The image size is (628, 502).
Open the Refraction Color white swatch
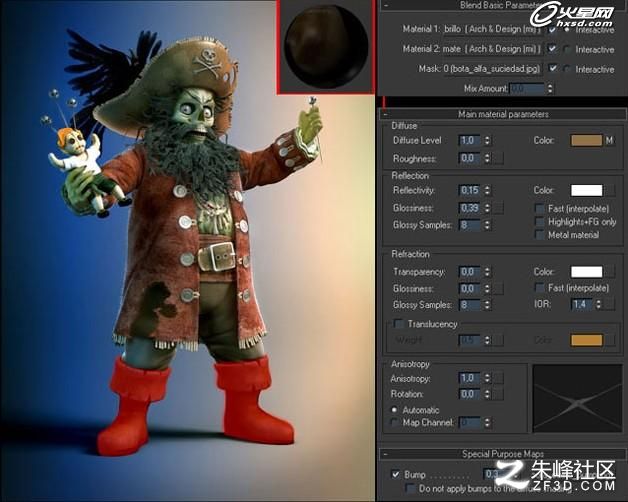(x=586, y=272)
